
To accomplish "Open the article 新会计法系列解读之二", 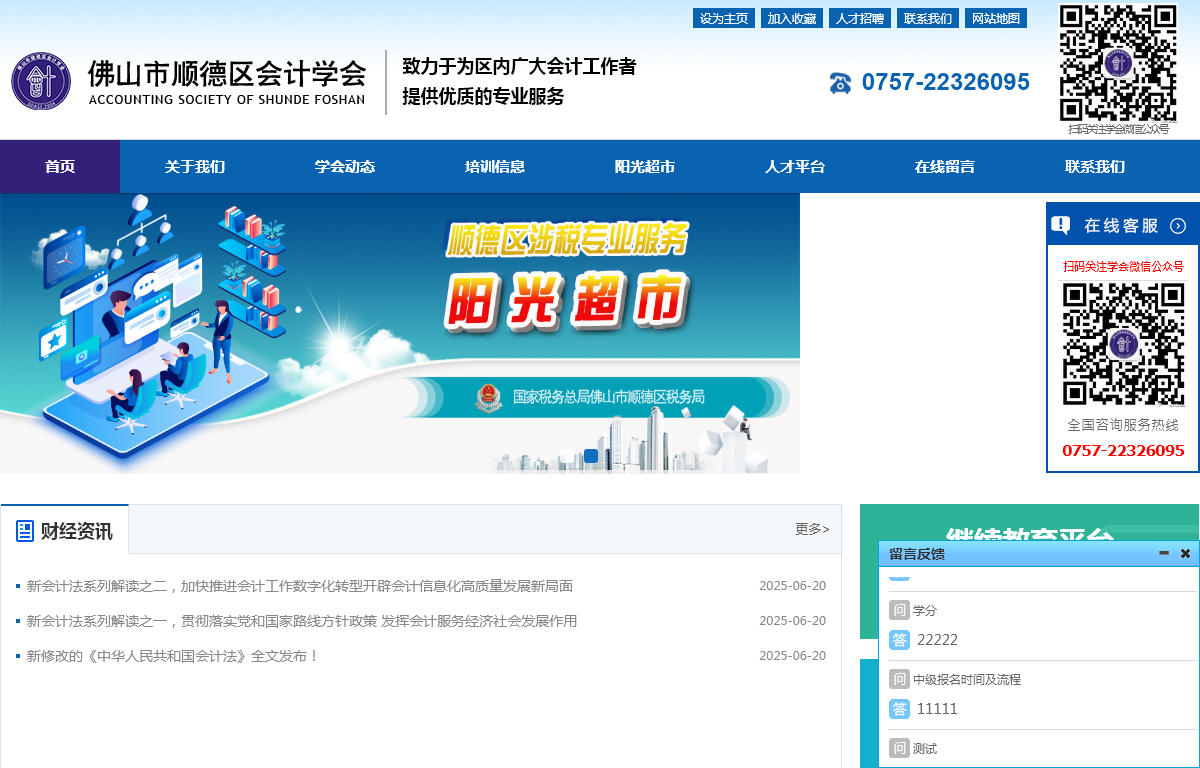I will (x=300, y=586).
